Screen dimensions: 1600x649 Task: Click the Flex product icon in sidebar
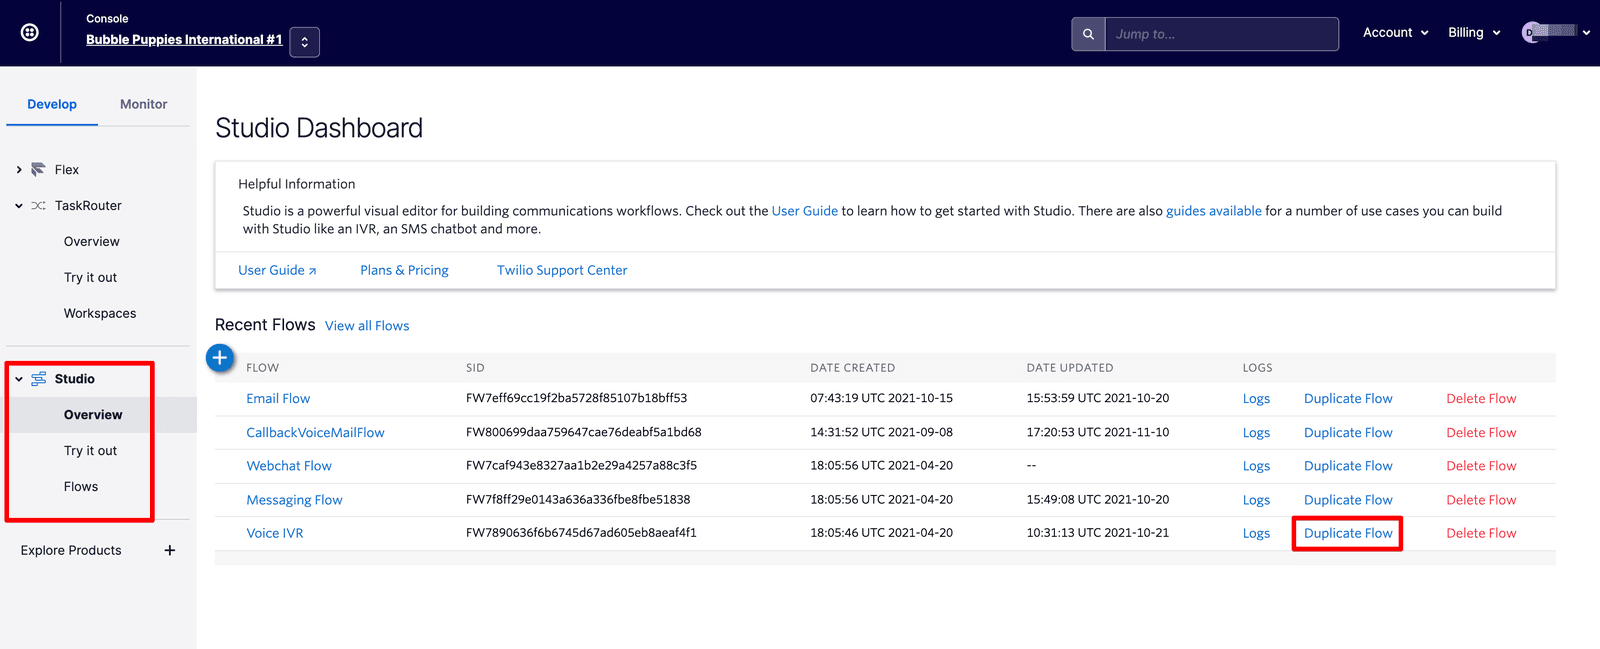point(38,170)
